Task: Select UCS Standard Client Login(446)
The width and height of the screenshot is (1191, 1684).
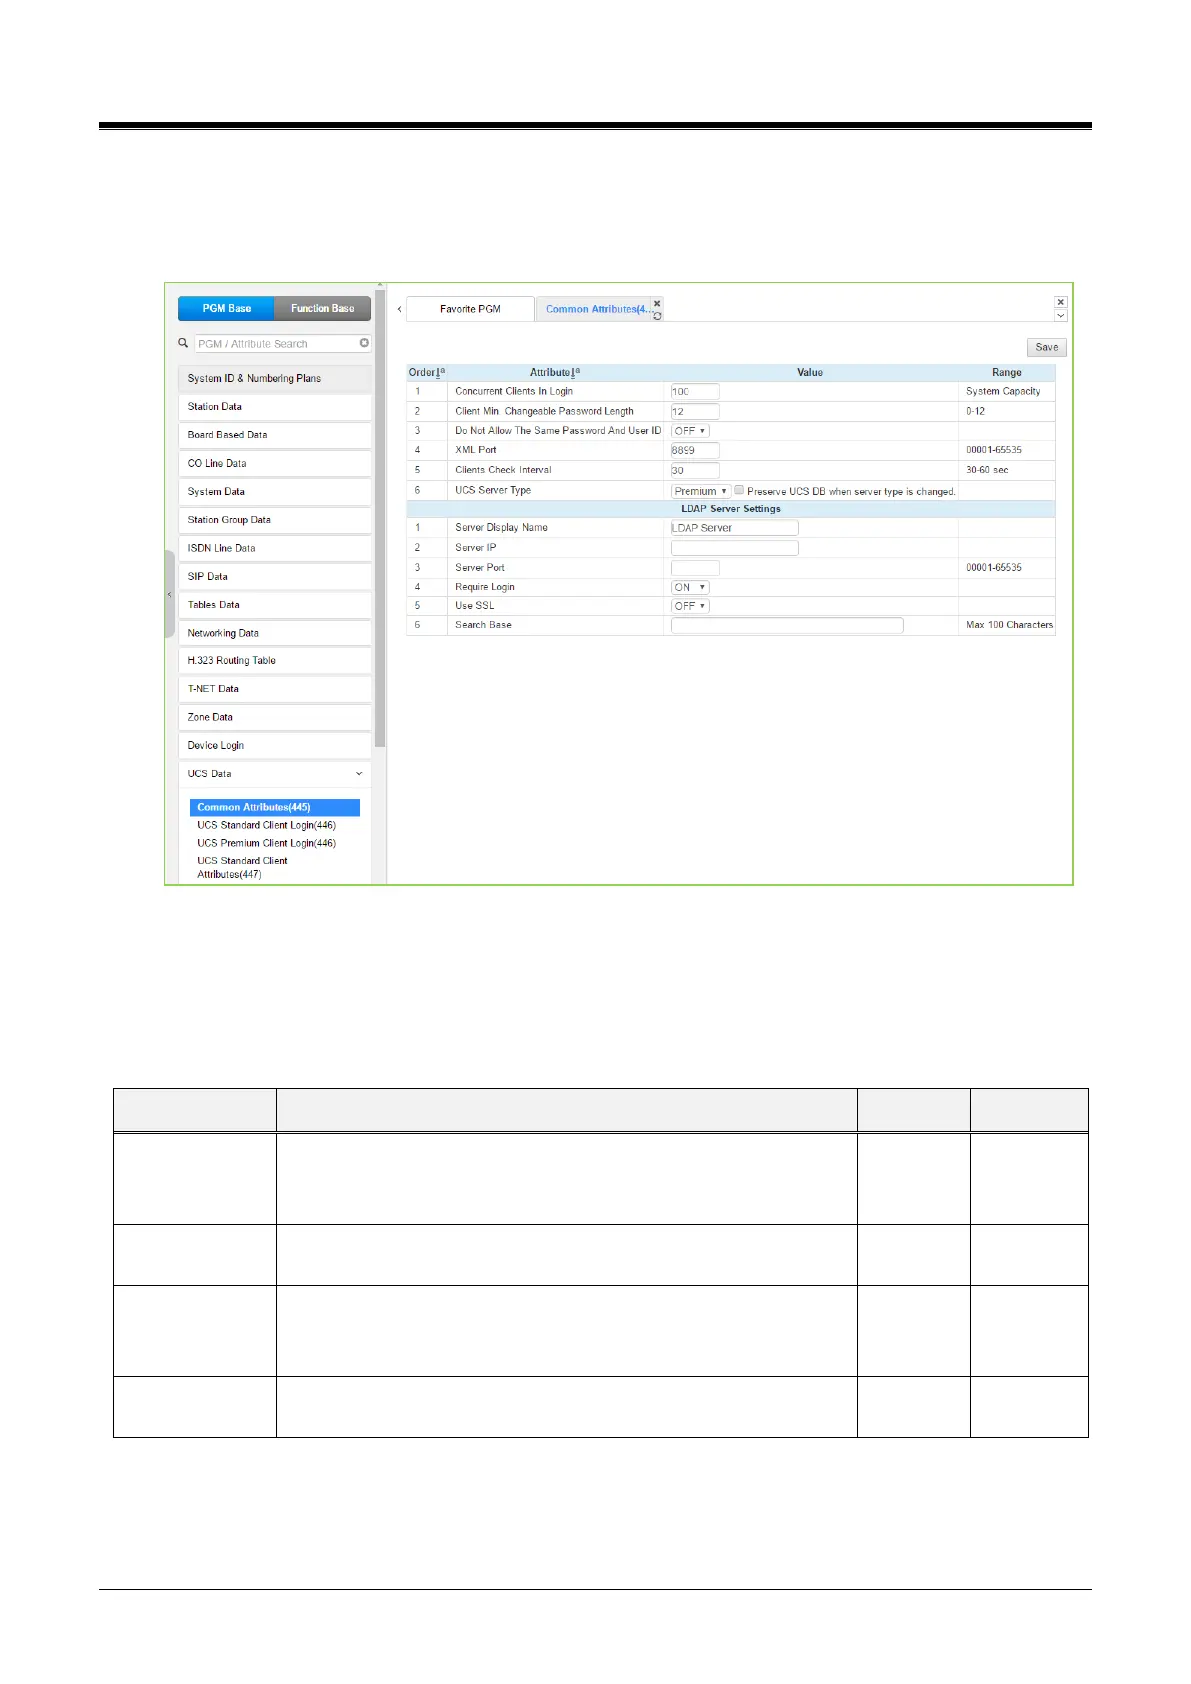Action: [266, 825]
